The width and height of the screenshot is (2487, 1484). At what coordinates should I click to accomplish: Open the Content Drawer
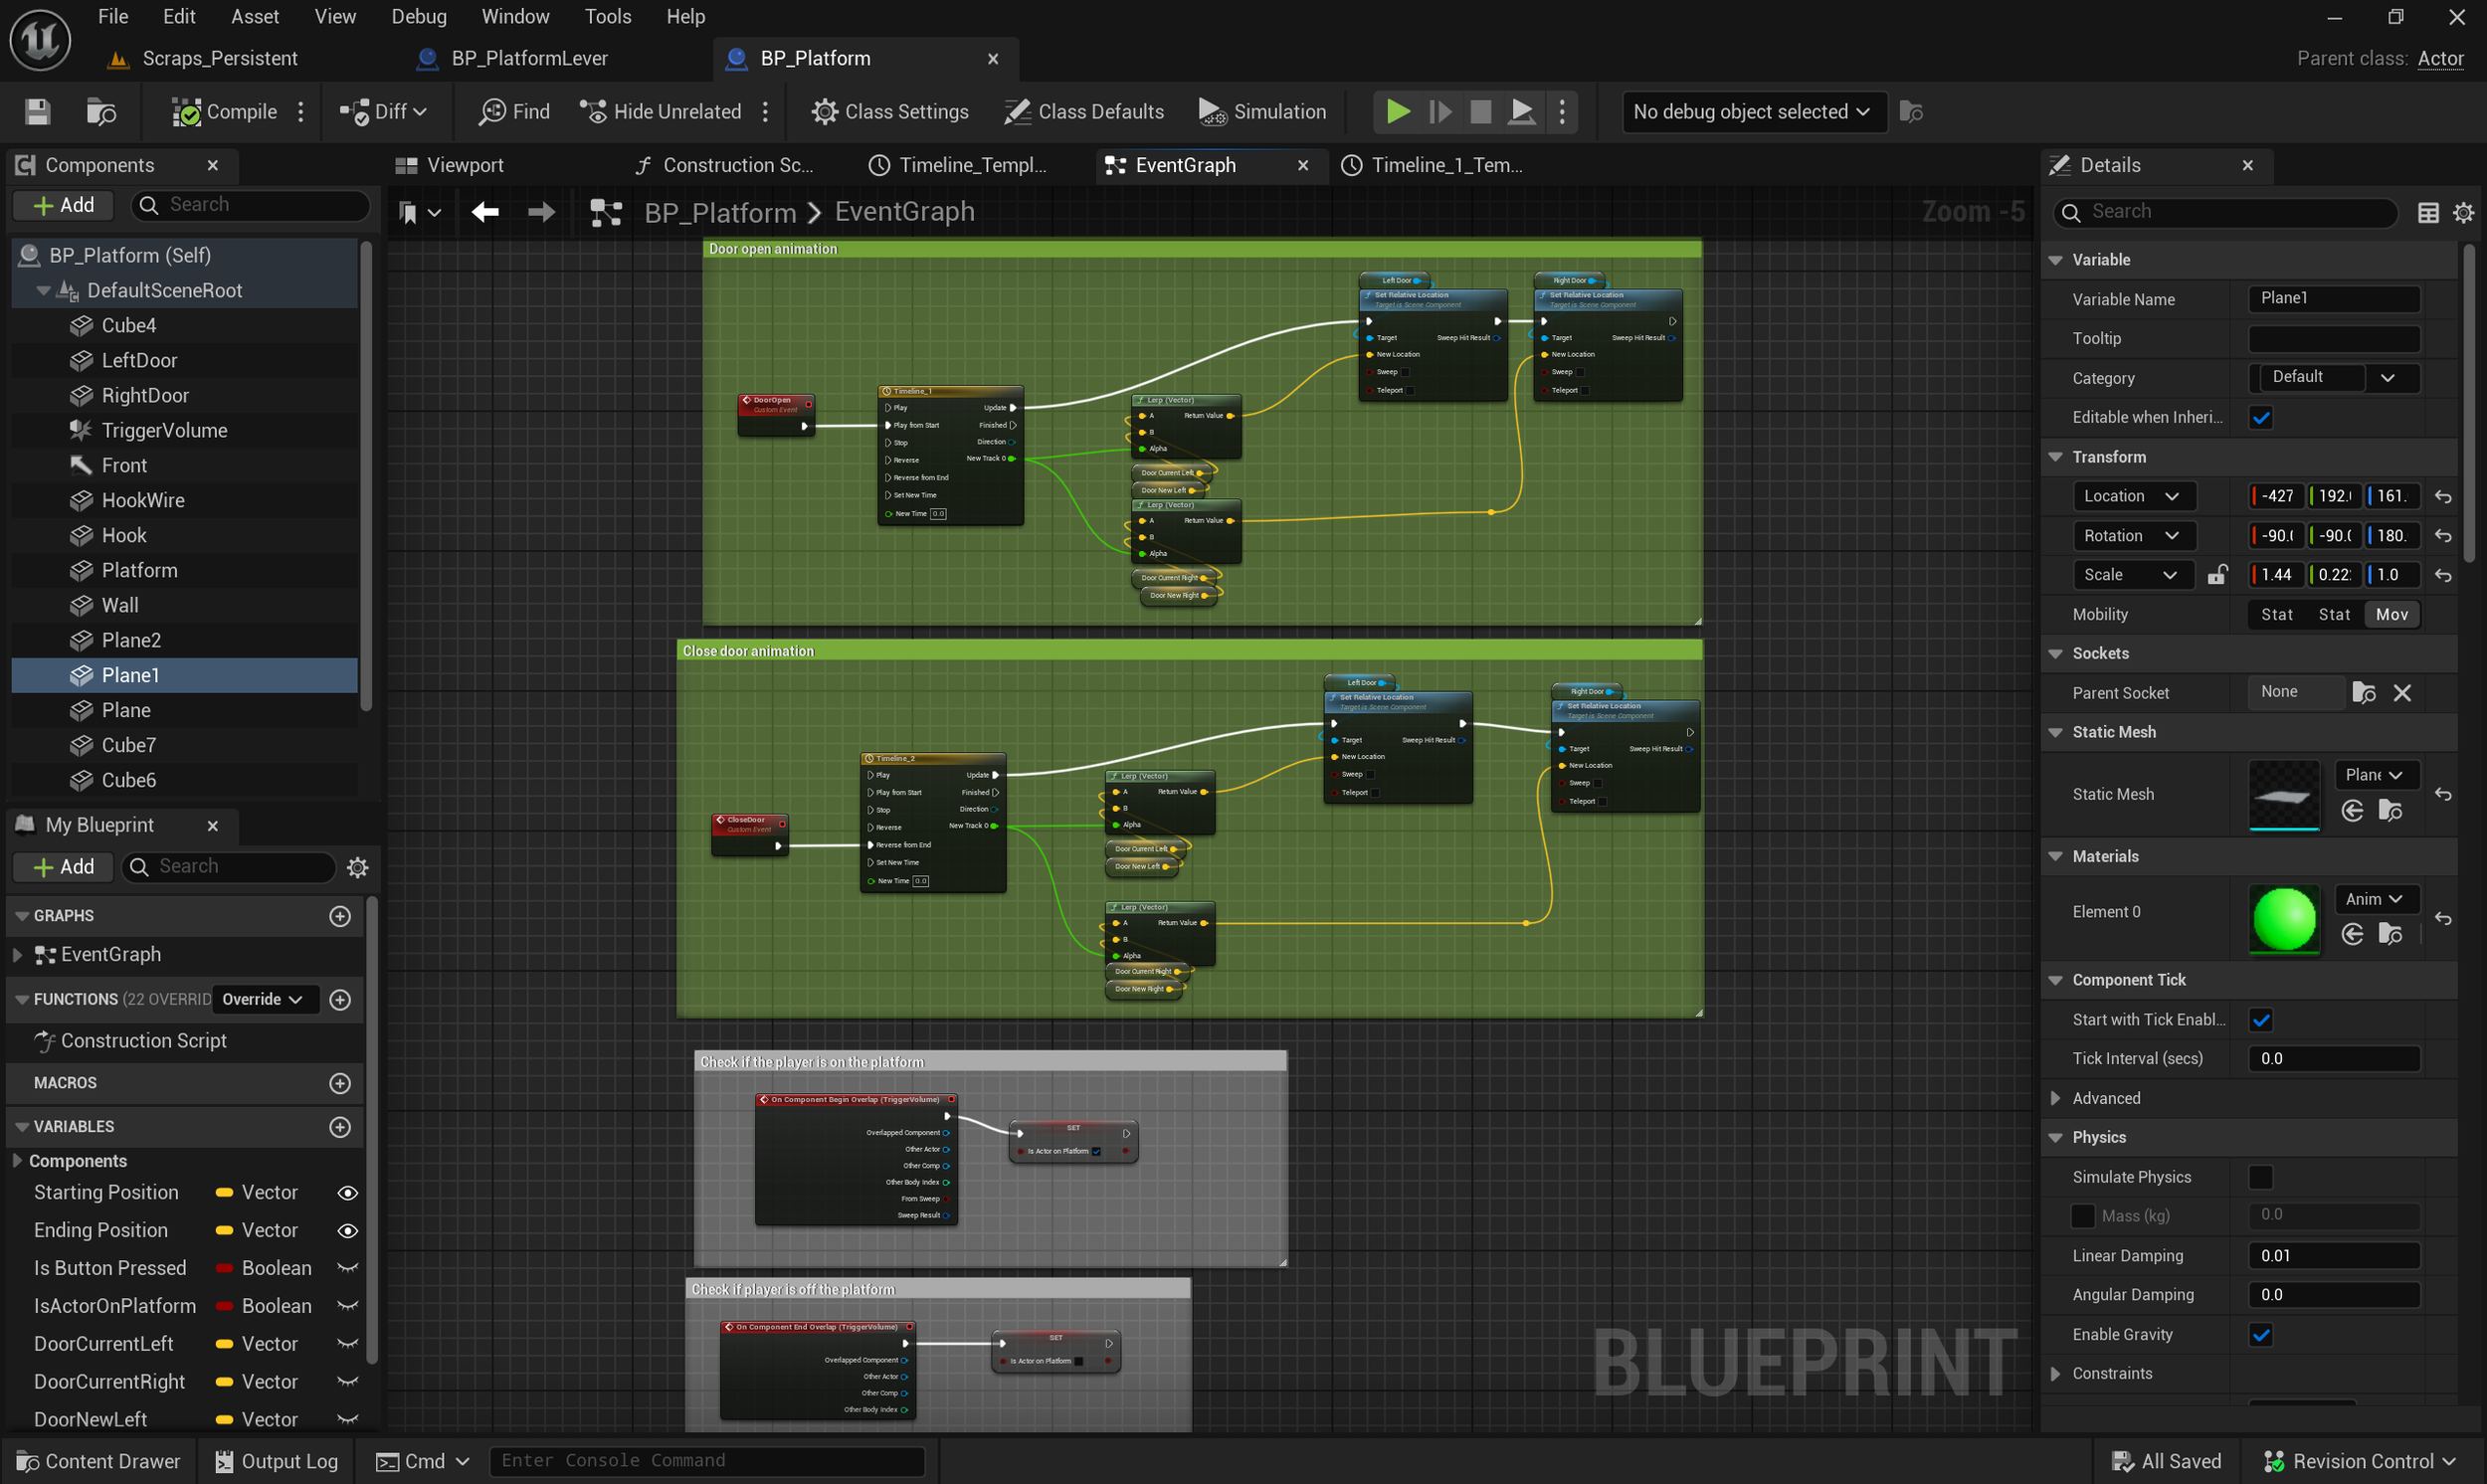coord(99,1461)
